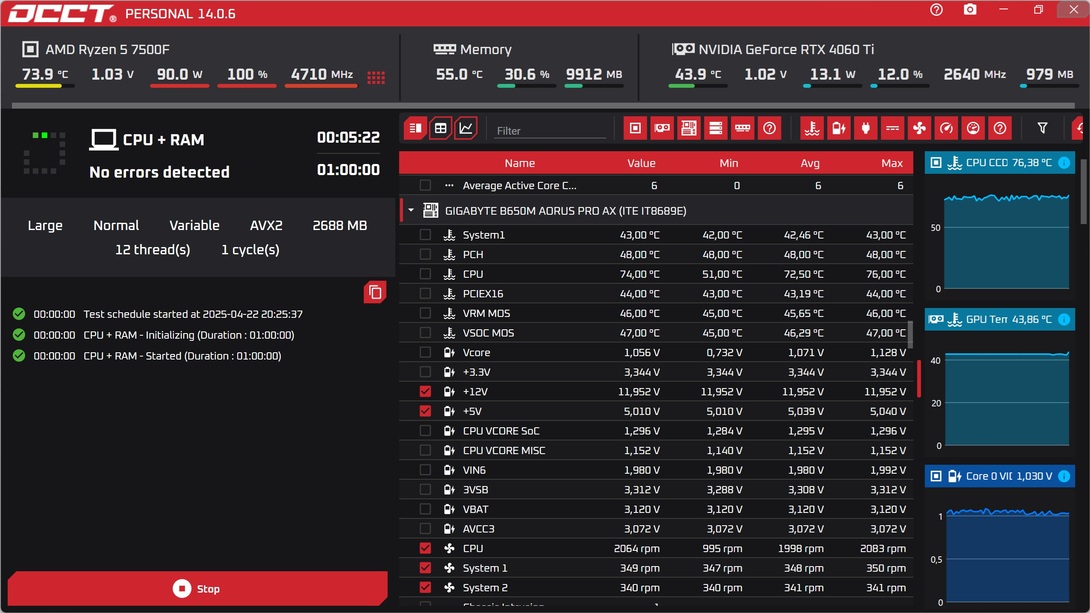Click the memory usage 30.6 % bar
Viewport: 1090px width, 613px height.
(526, 86)
